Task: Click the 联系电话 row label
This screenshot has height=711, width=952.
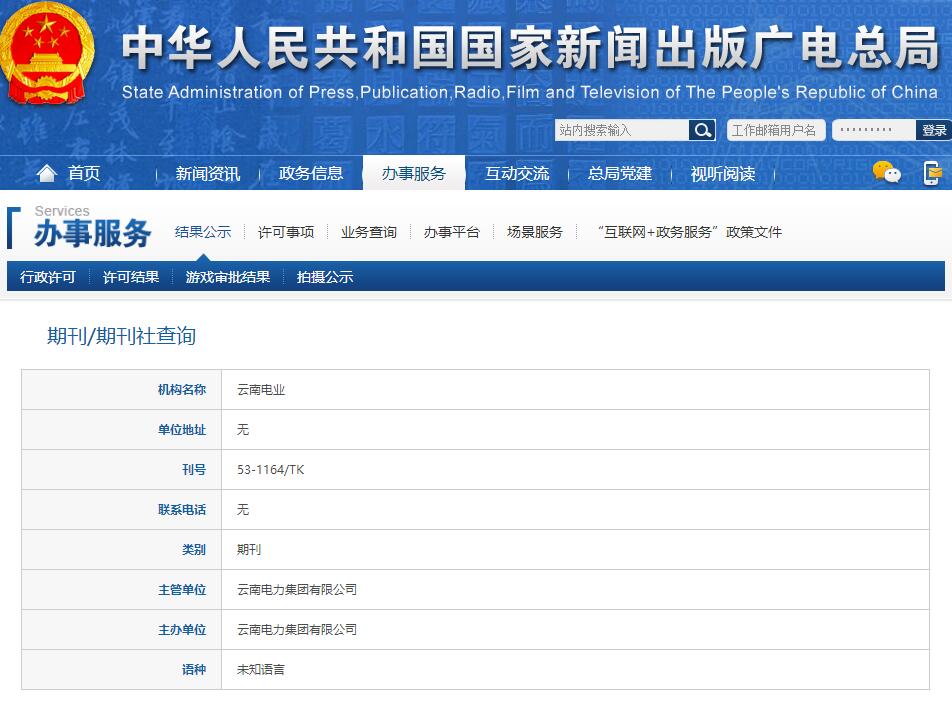Action: coord(182,509)
